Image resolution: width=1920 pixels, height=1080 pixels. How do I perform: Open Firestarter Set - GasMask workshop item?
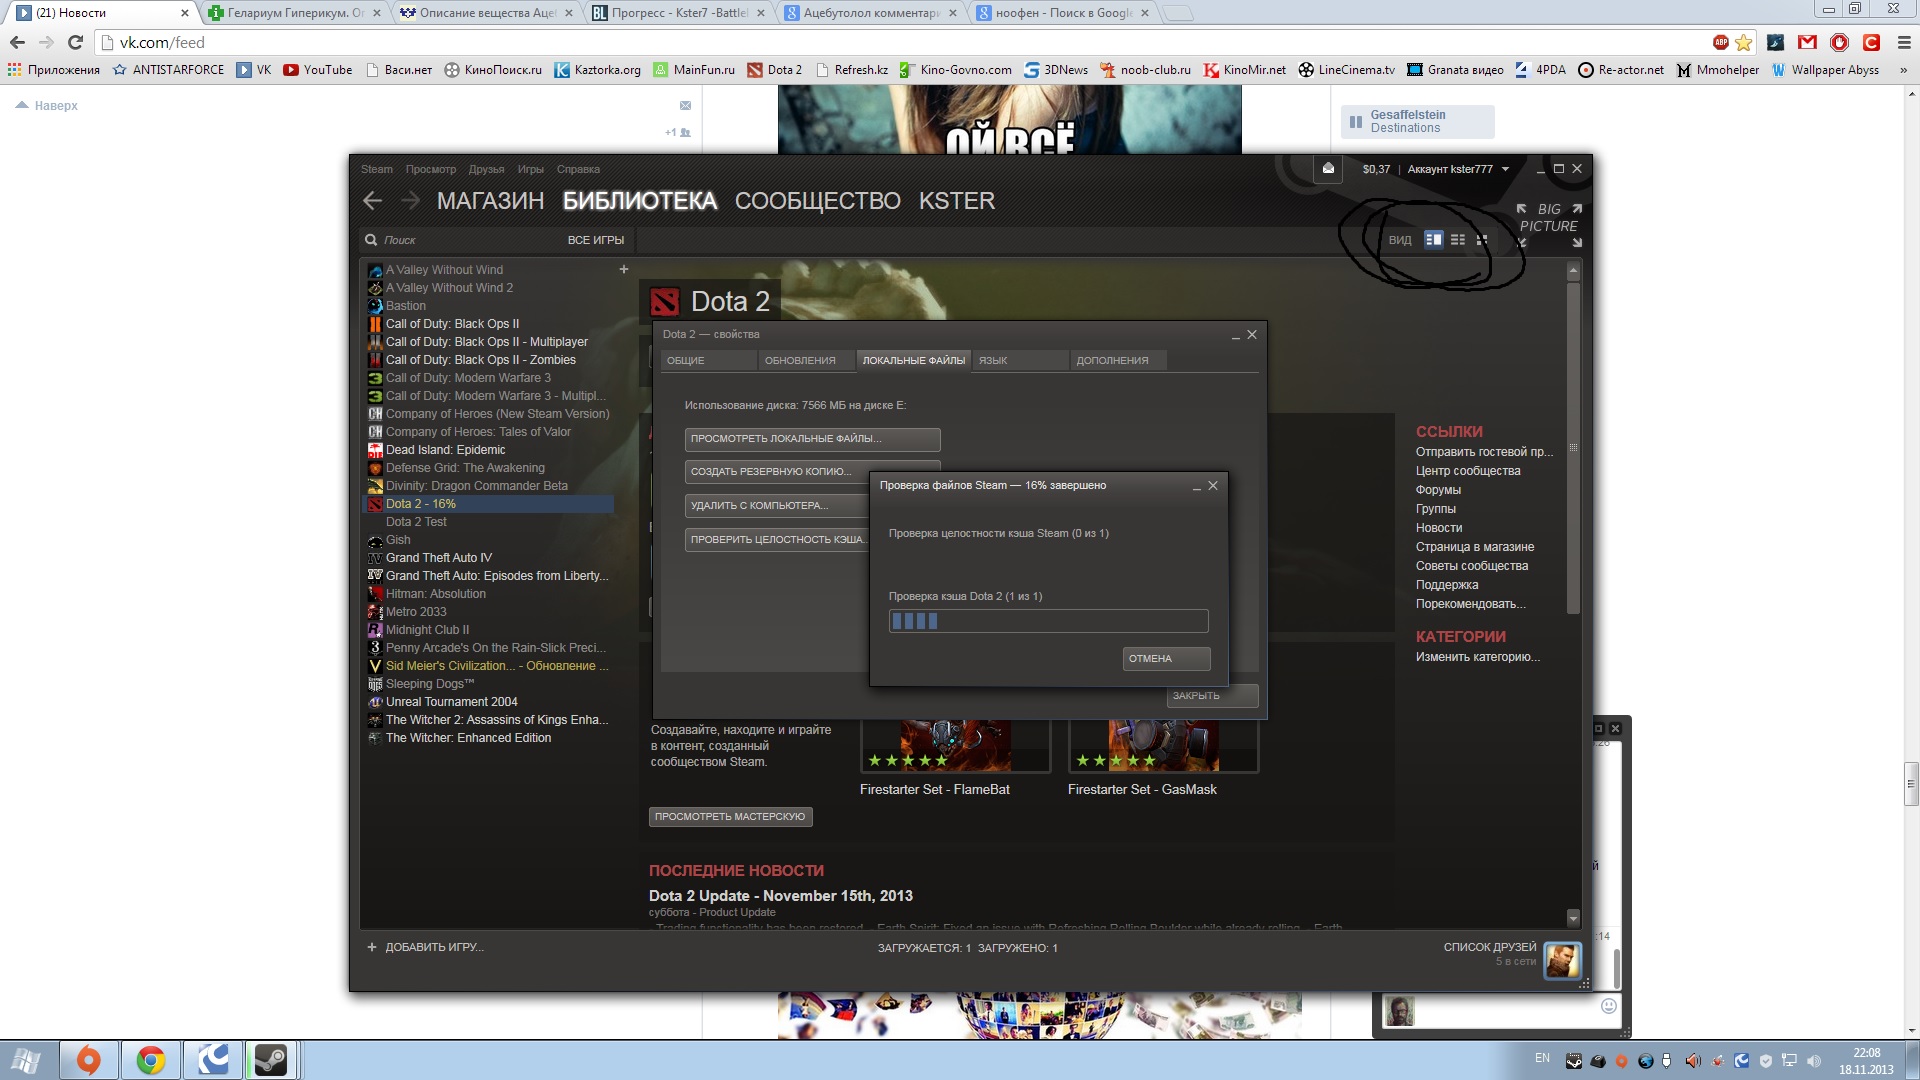[x=1142, y=790]
